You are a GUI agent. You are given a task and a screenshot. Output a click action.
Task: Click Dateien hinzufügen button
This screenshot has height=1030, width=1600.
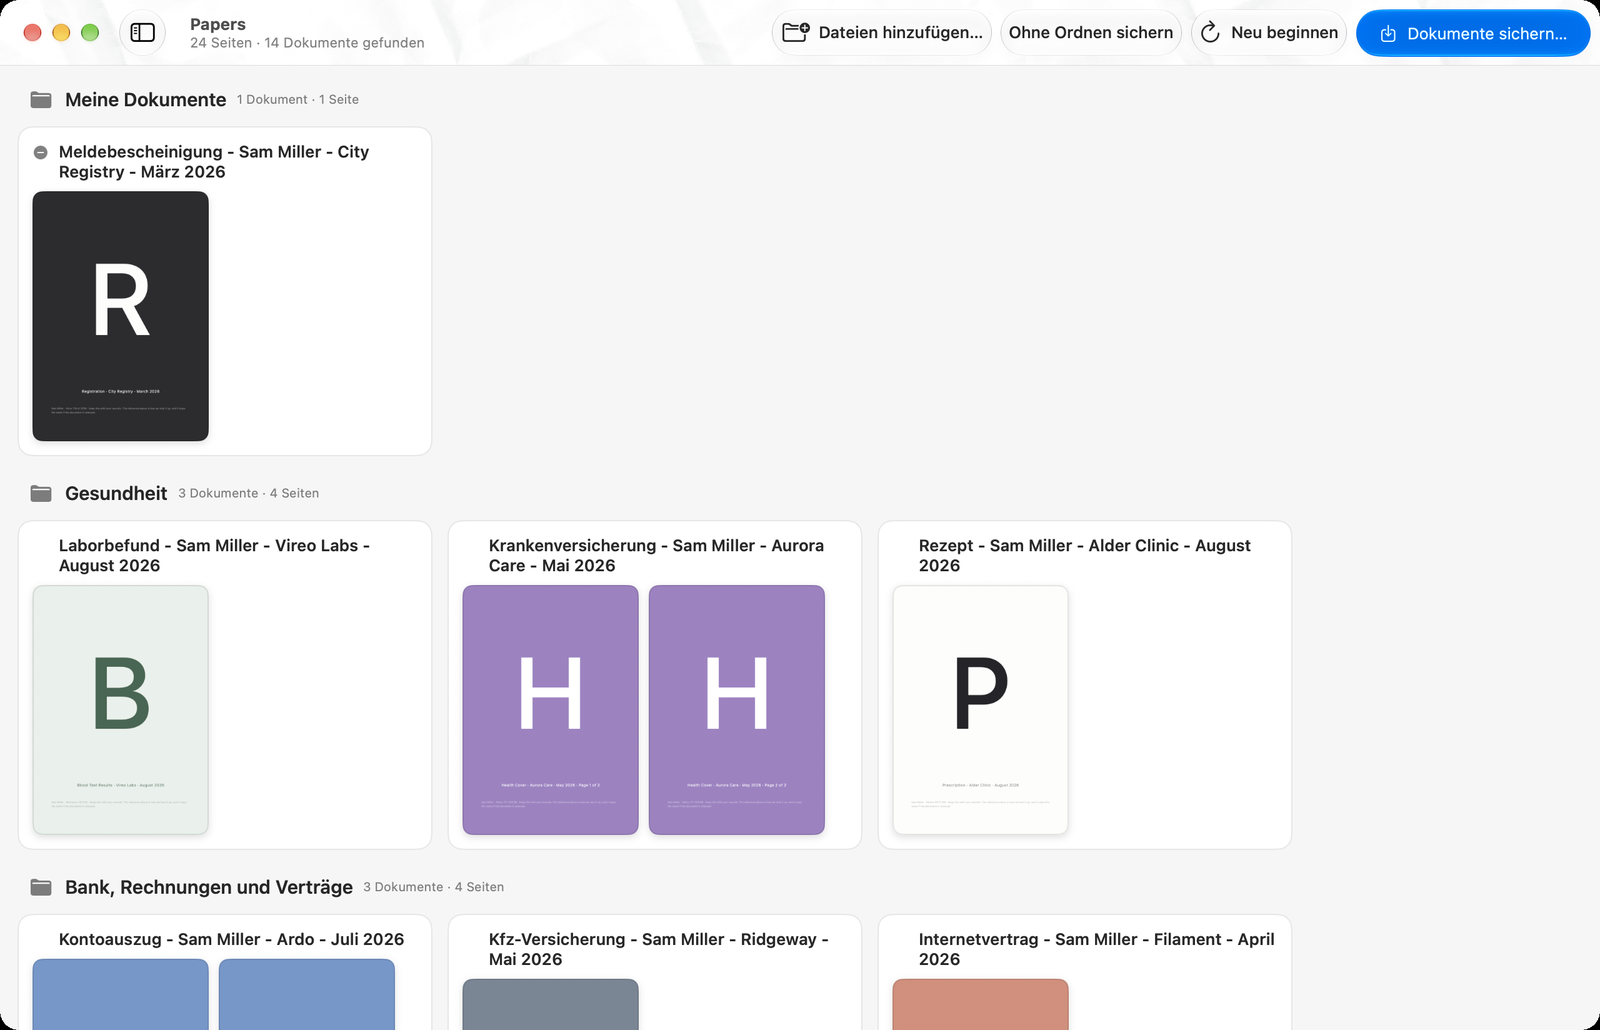882,33
